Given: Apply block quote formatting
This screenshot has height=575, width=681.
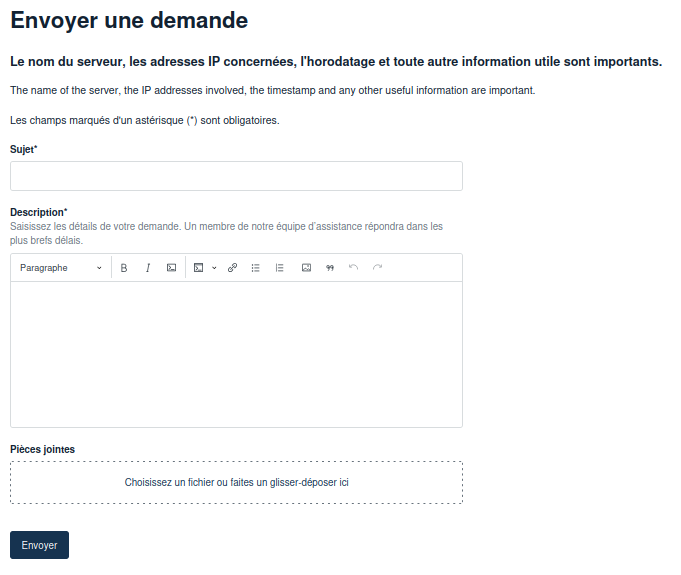Looking at the screenshot, I should coord(330,268).
